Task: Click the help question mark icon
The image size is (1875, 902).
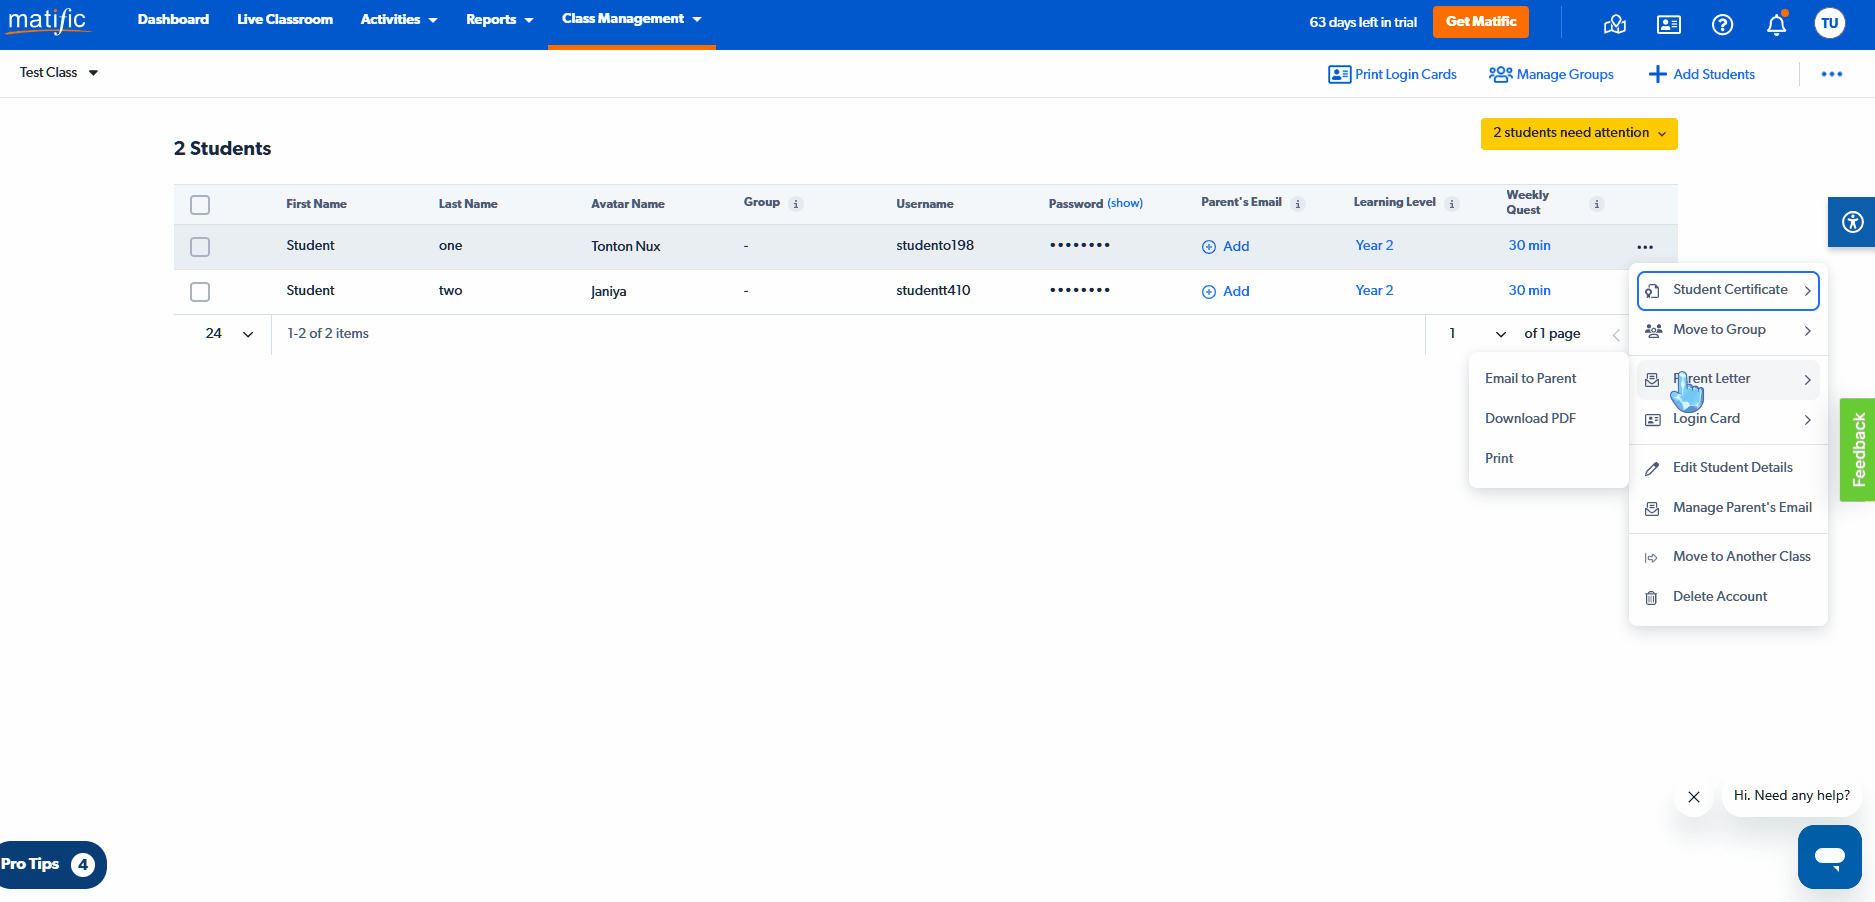Action: [x=1722, y=25]
